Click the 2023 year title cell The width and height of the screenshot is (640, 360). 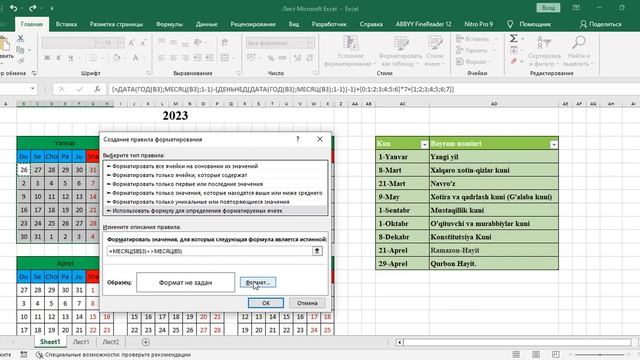[175, 116]
